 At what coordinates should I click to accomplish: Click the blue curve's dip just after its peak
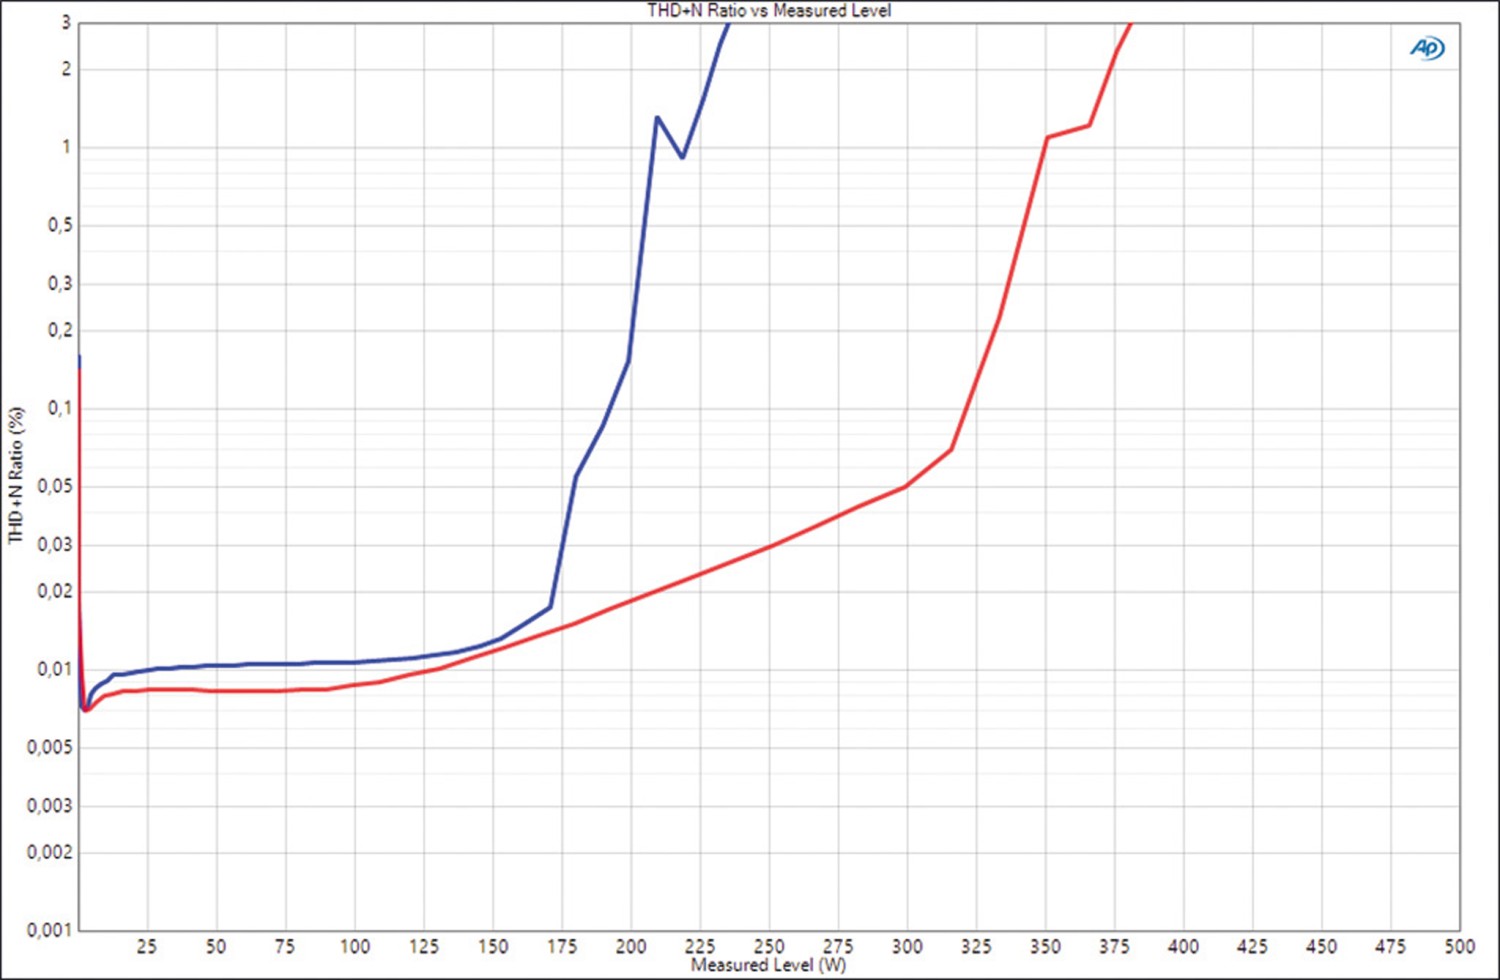tap(683, 157)
